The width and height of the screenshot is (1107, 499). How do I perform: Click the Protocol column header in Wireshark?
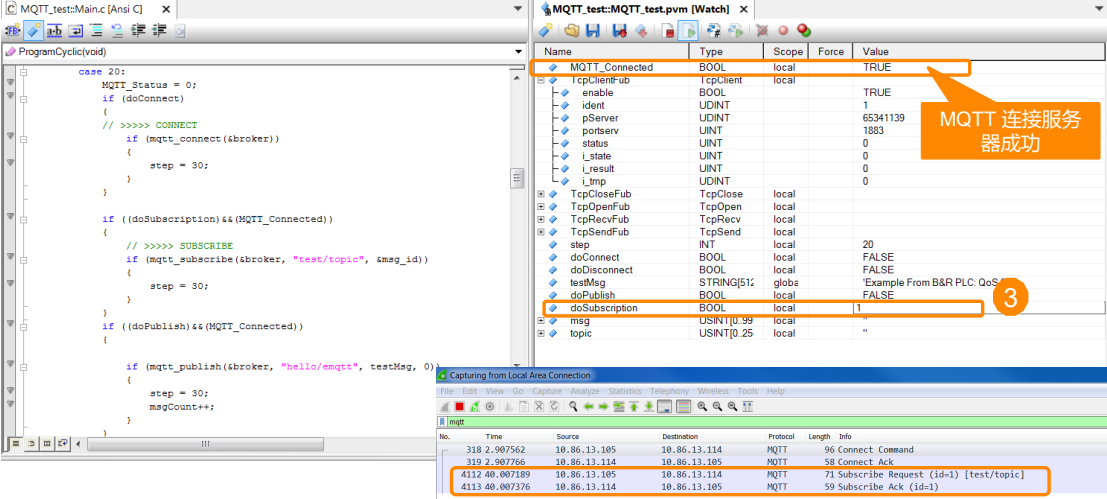tap(782, 437)
